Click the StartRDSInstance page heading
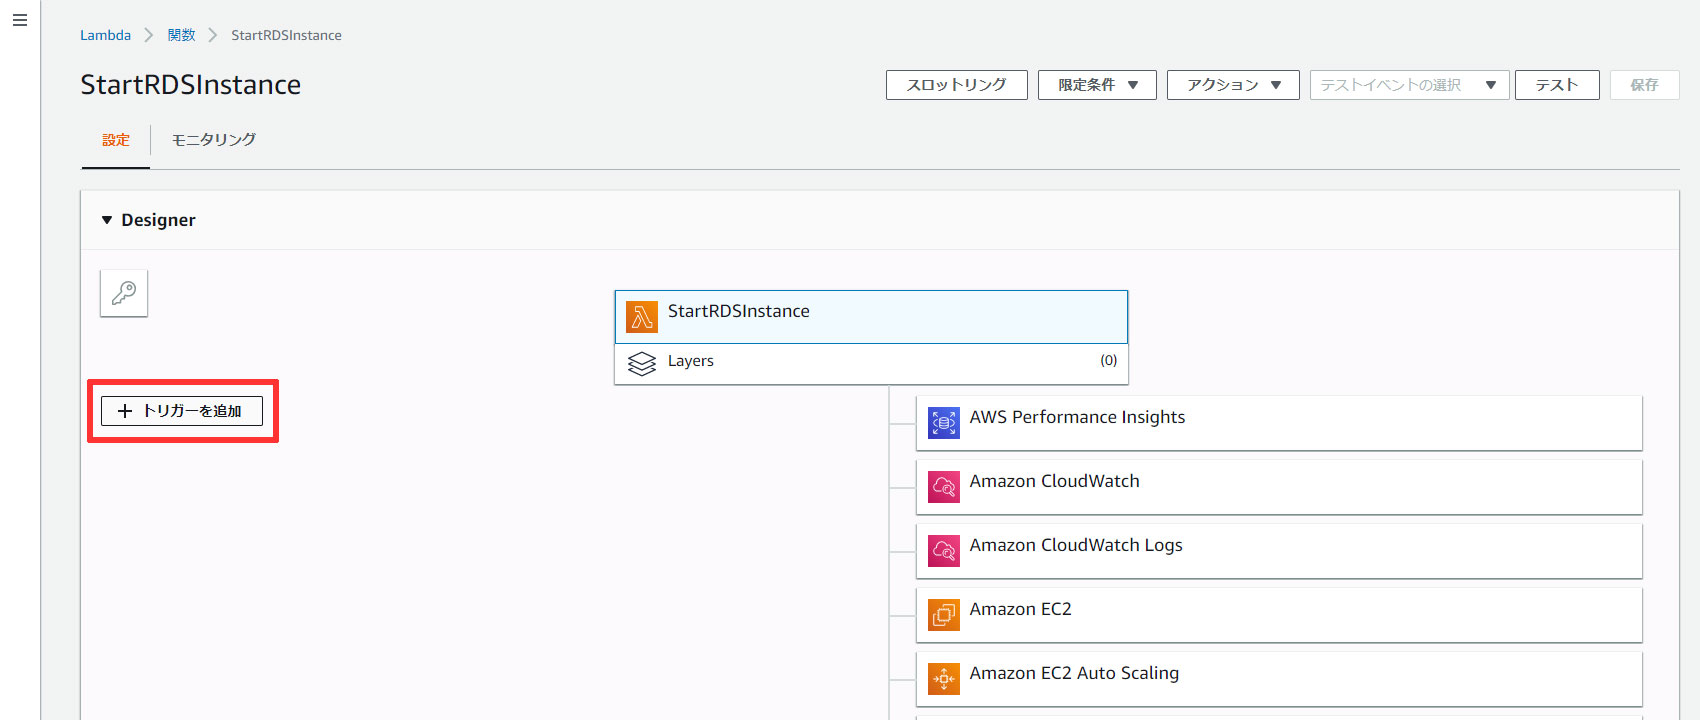Viewport: 1700px width, 720px height. click(x=190, y=84)
